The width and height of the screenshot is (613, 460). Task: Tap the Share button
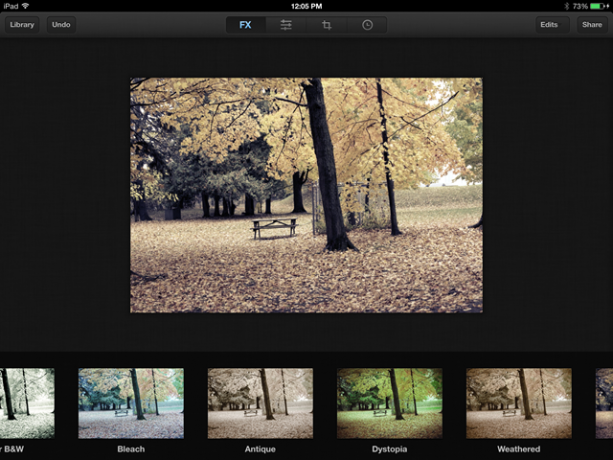pos(592,25)
